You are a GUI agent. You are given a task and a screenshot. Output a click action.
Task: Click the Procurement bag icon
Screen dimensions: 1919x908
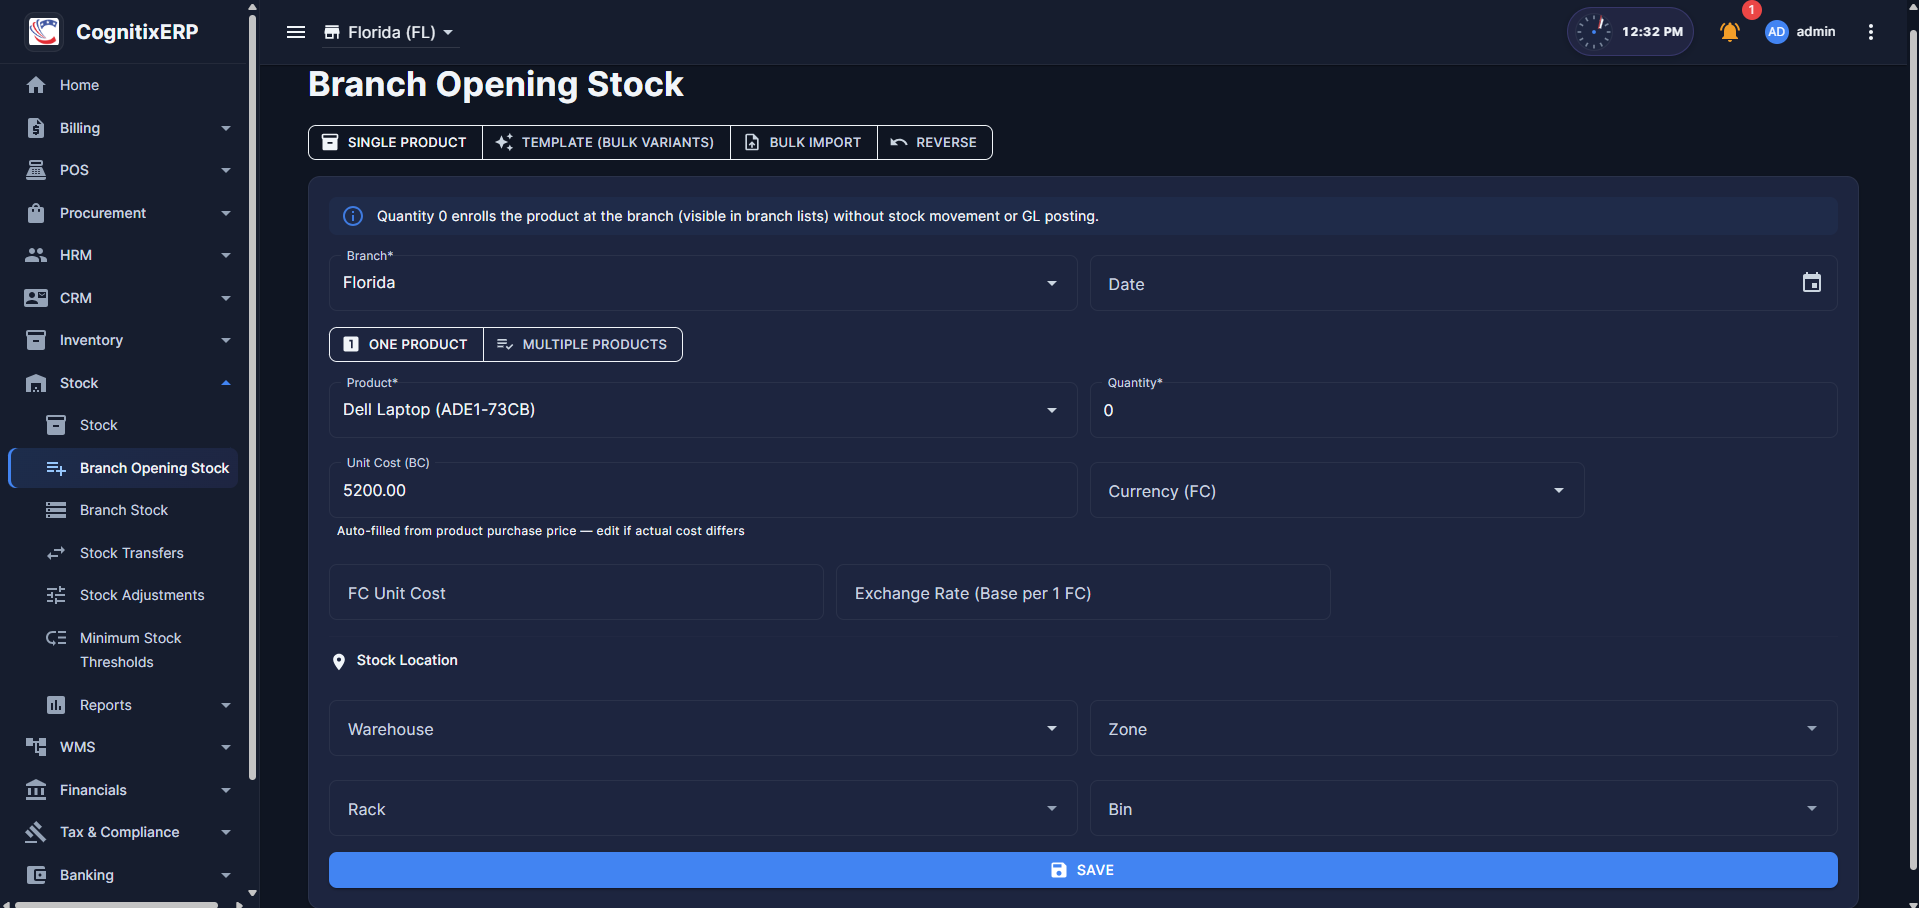pos(36,213)
